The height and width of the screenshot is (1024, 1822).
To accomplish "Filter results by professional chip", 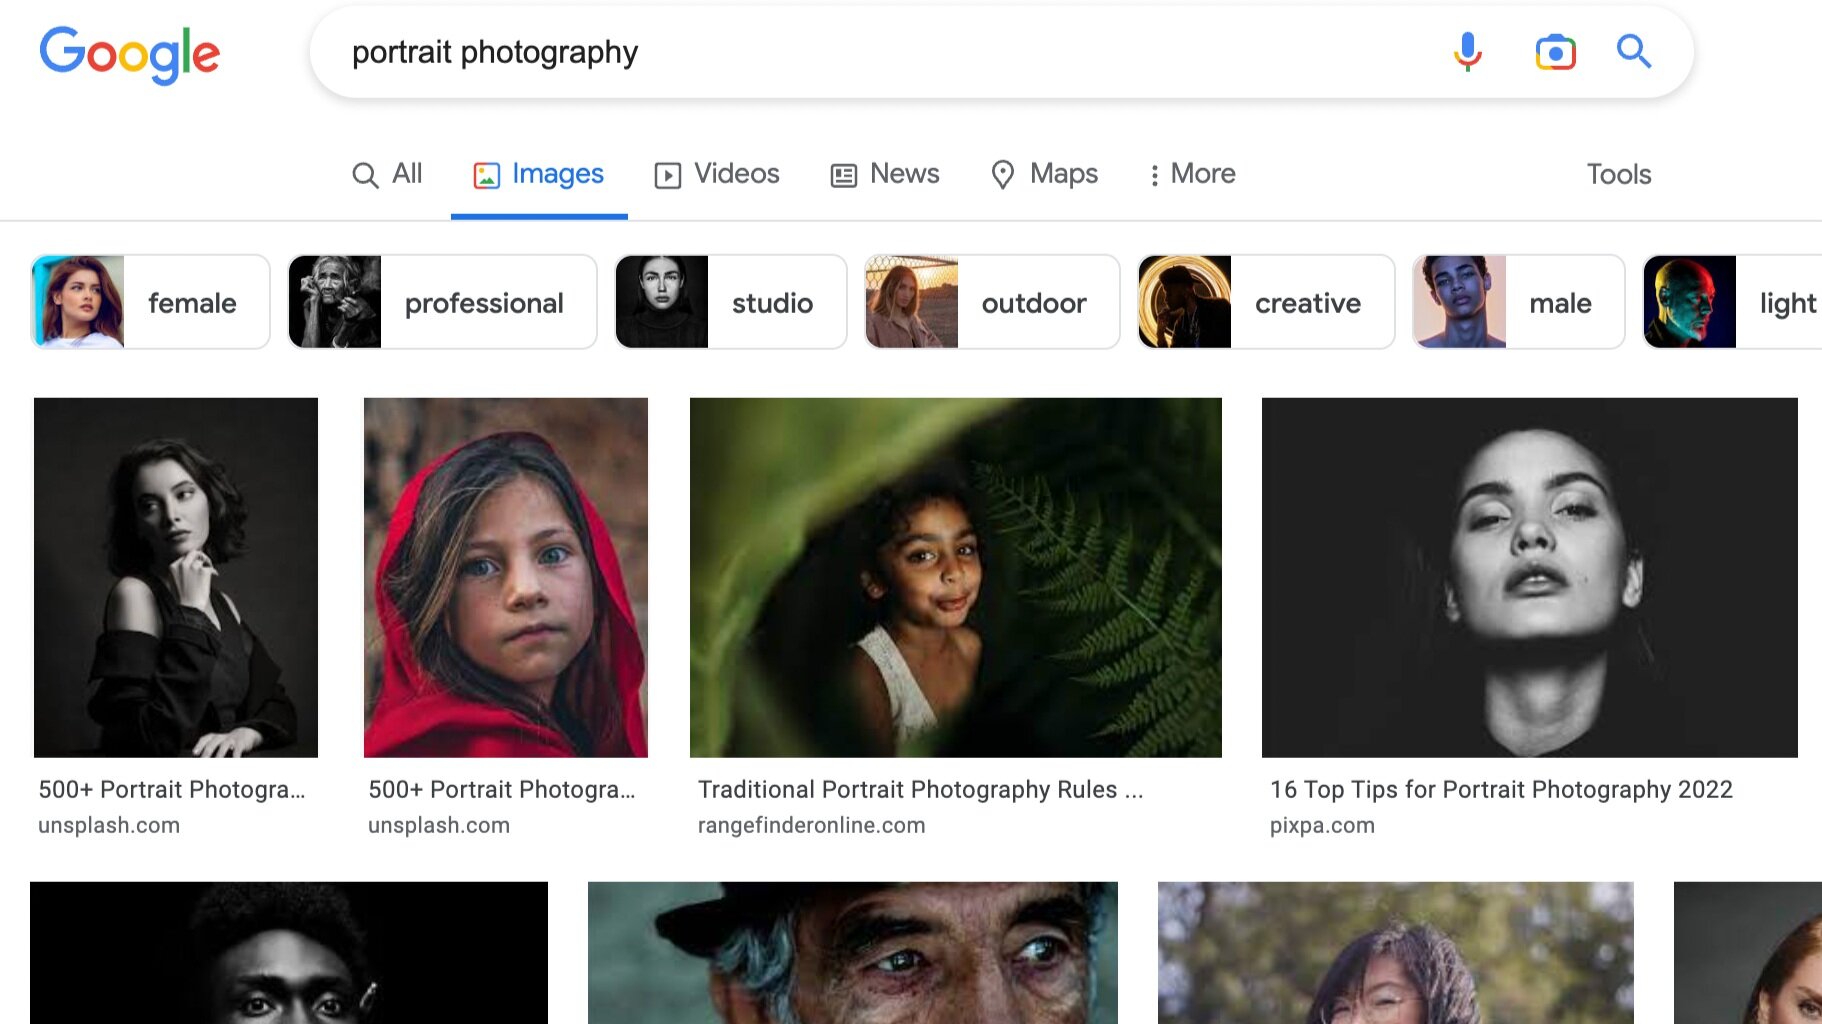I will coord(442,302).
